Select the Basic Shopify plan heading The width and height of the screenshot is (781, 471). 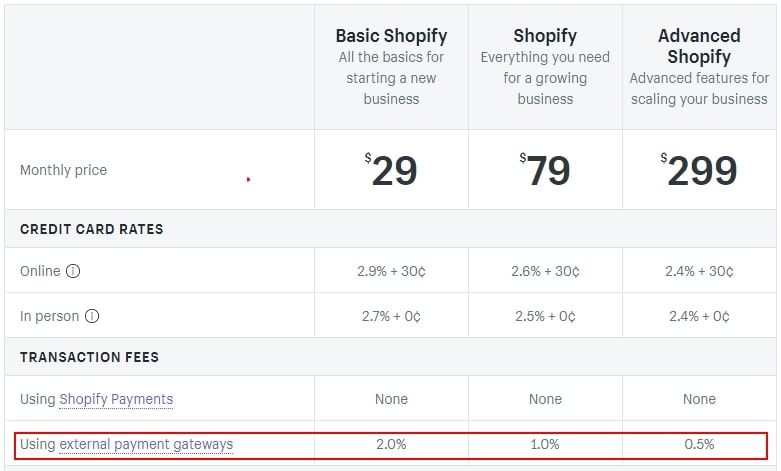[x=391, y=37]
